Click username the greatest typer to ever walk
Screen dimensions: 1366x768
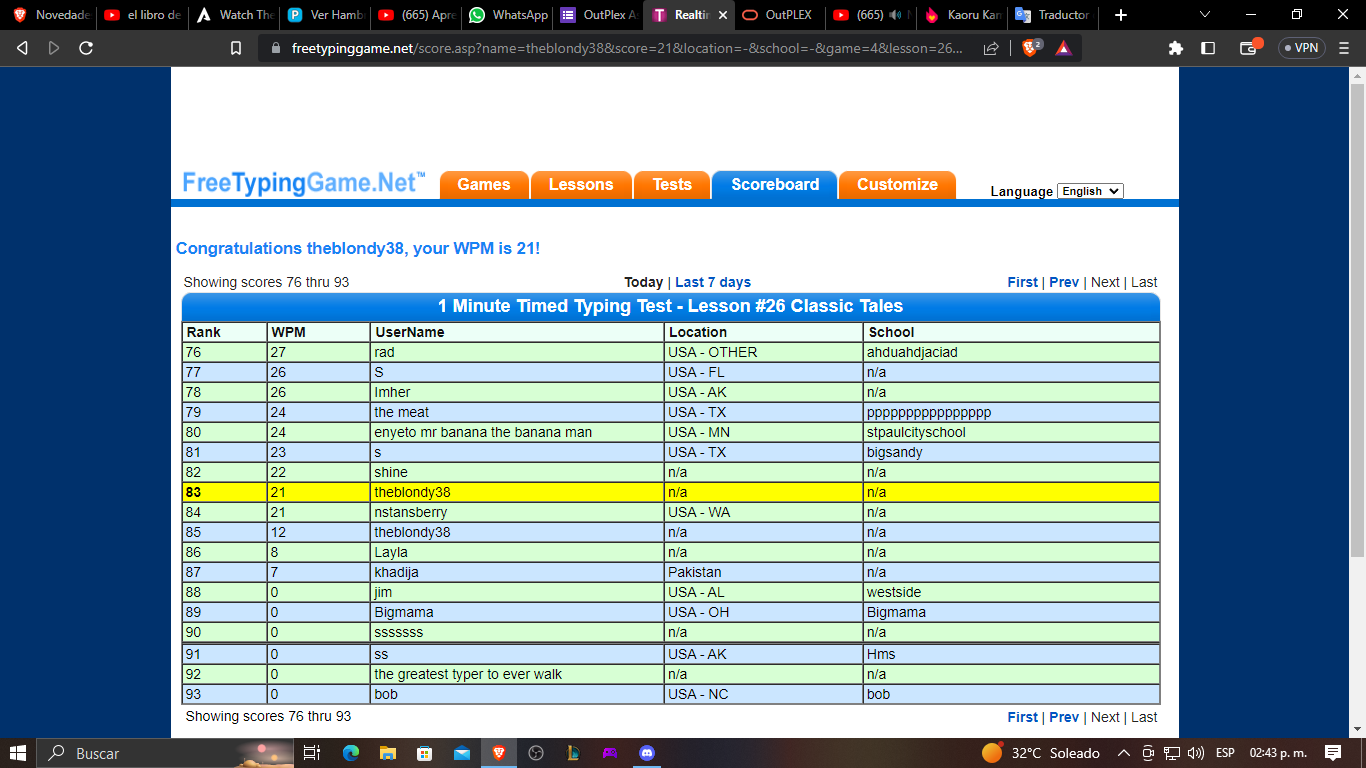pyautogui.click(x=468, y=674)
